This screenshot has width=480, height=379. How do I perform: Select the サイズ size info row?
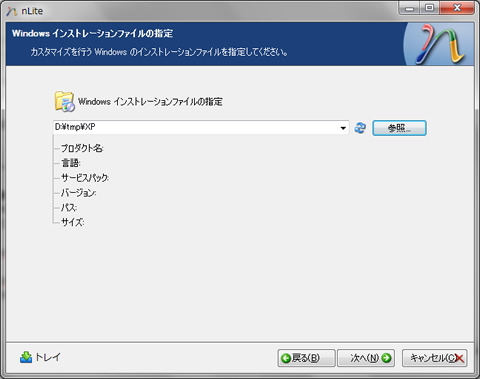pyautogui.click(x=72, y=222)
